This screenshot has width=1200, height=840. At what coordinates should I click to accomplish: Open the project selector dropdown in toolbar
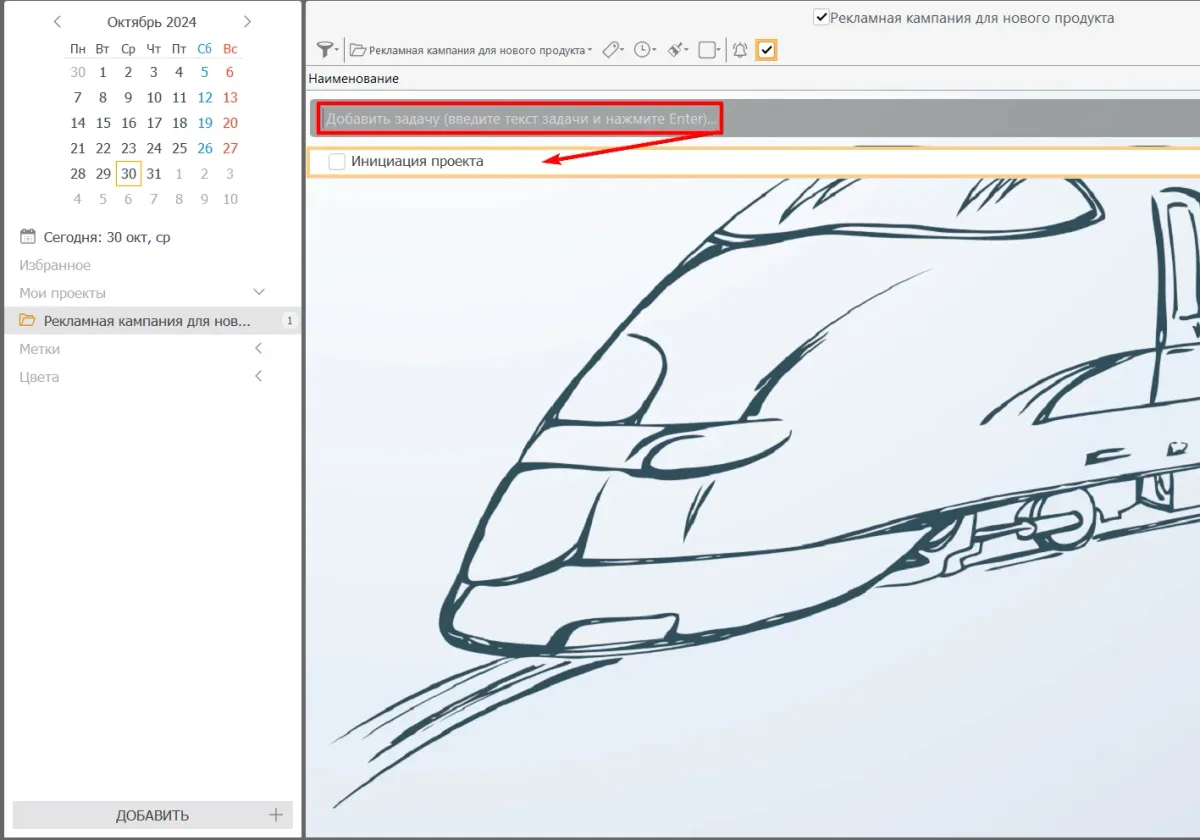tap(470, 50)
